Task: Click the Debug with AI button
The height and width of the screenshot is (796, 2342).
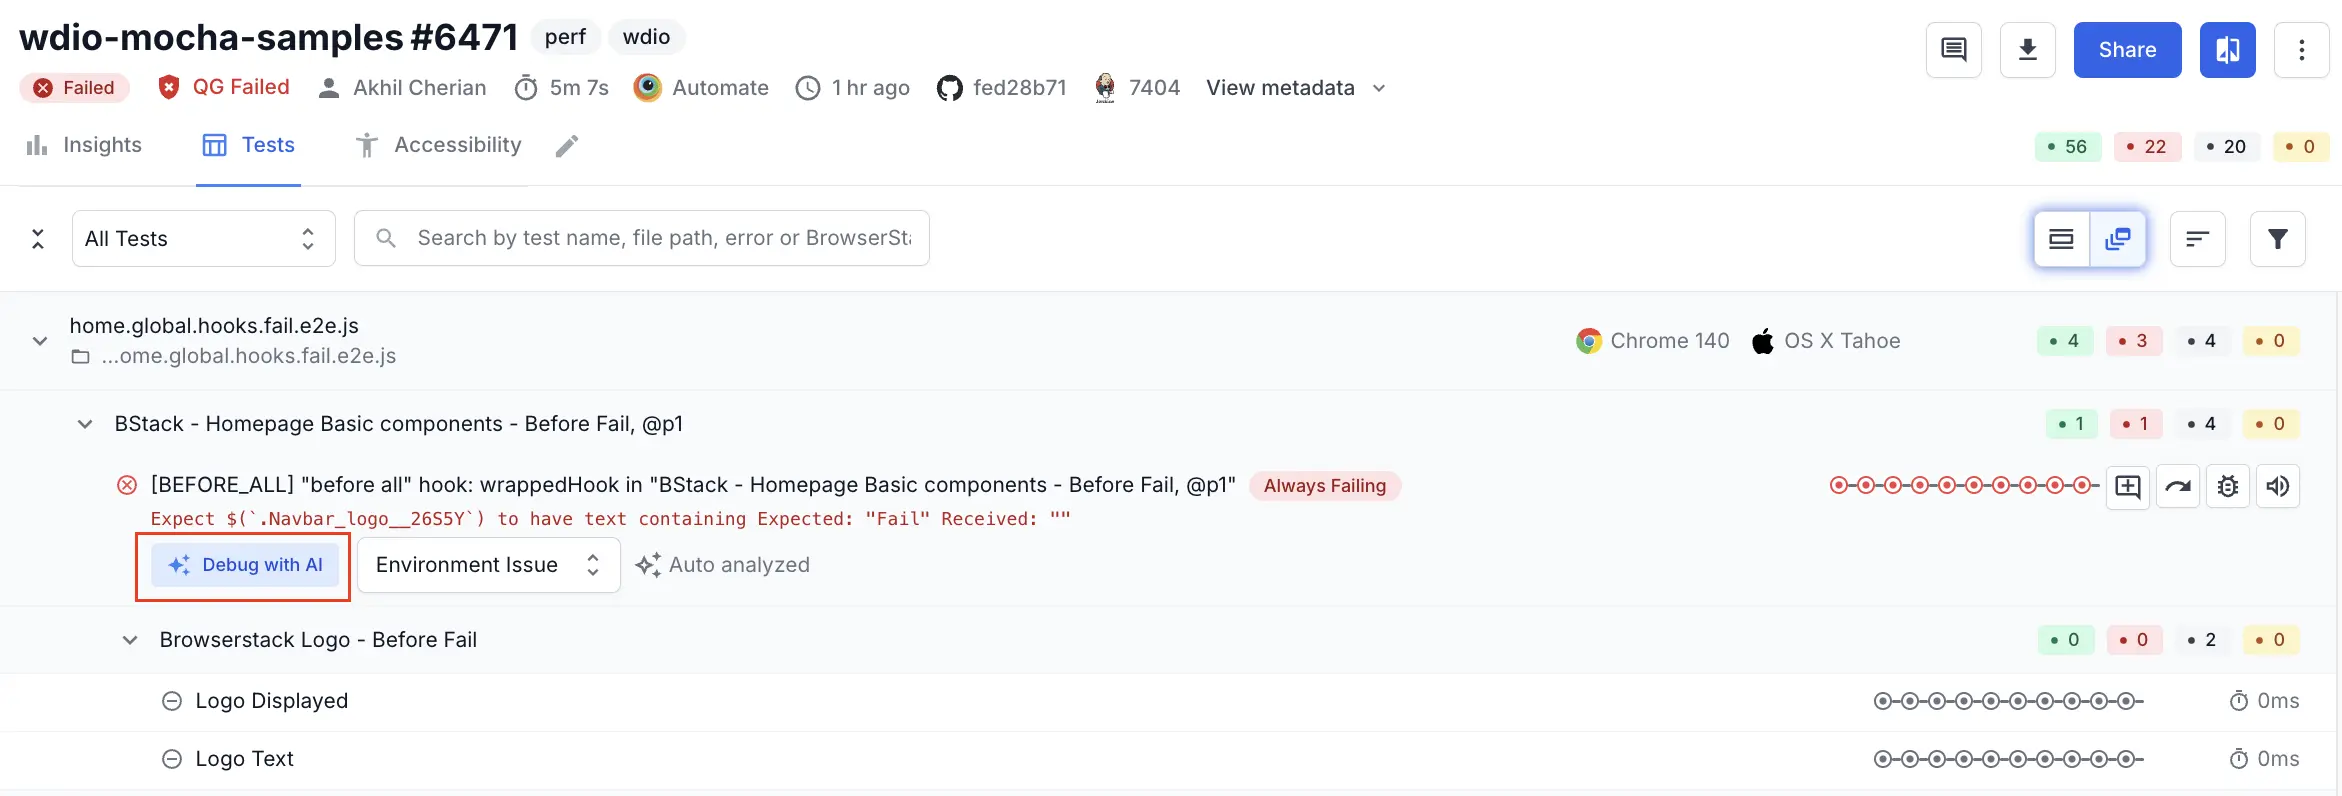Action: (x=245, y=565)
